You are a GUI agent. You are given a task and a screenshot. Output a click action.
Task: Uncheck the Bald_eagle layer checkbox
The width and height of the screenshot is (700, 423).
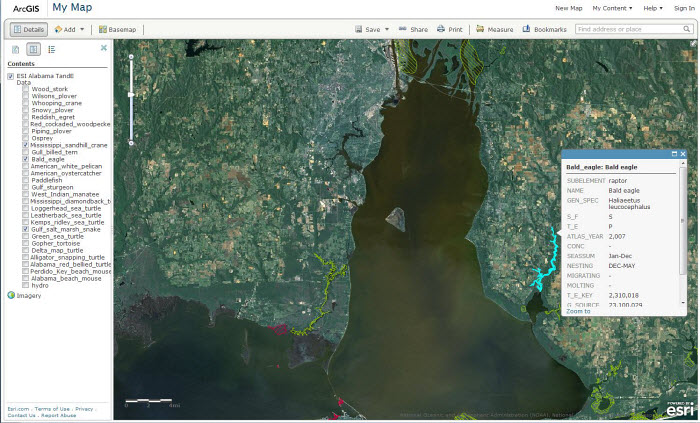click(25, 159)
